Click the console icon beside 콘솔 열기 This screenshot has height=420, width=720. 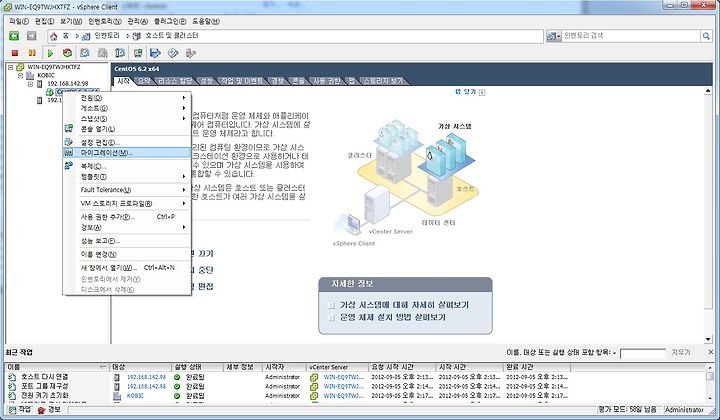point(69,129)
